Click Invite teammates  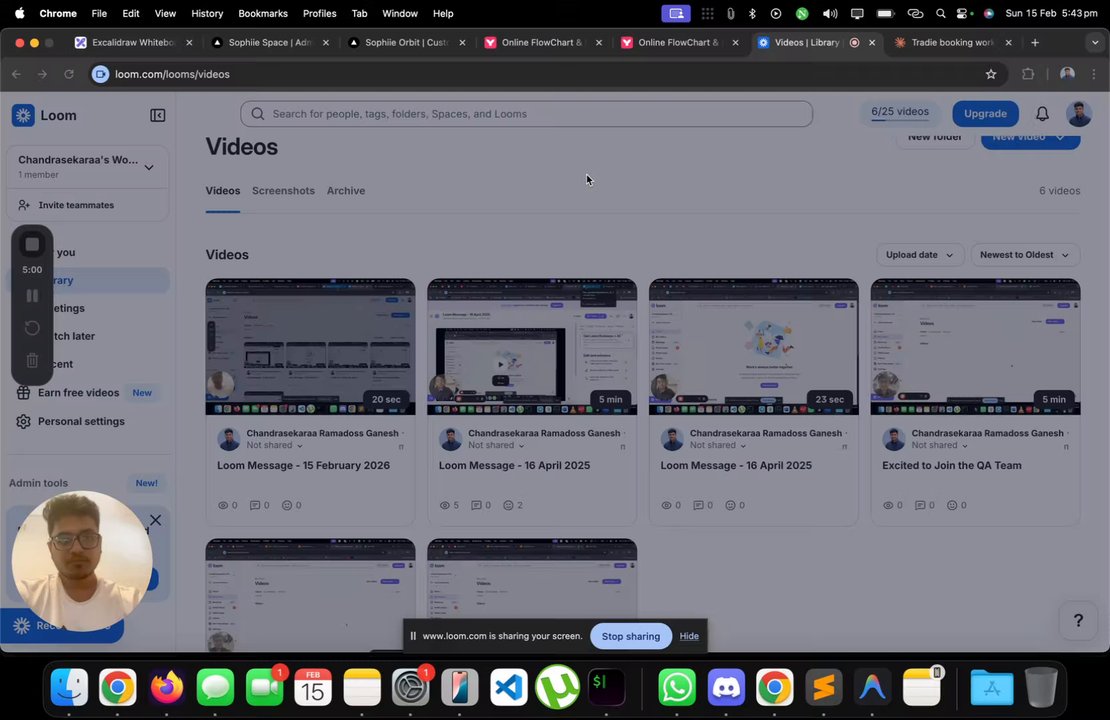[66, 205]
